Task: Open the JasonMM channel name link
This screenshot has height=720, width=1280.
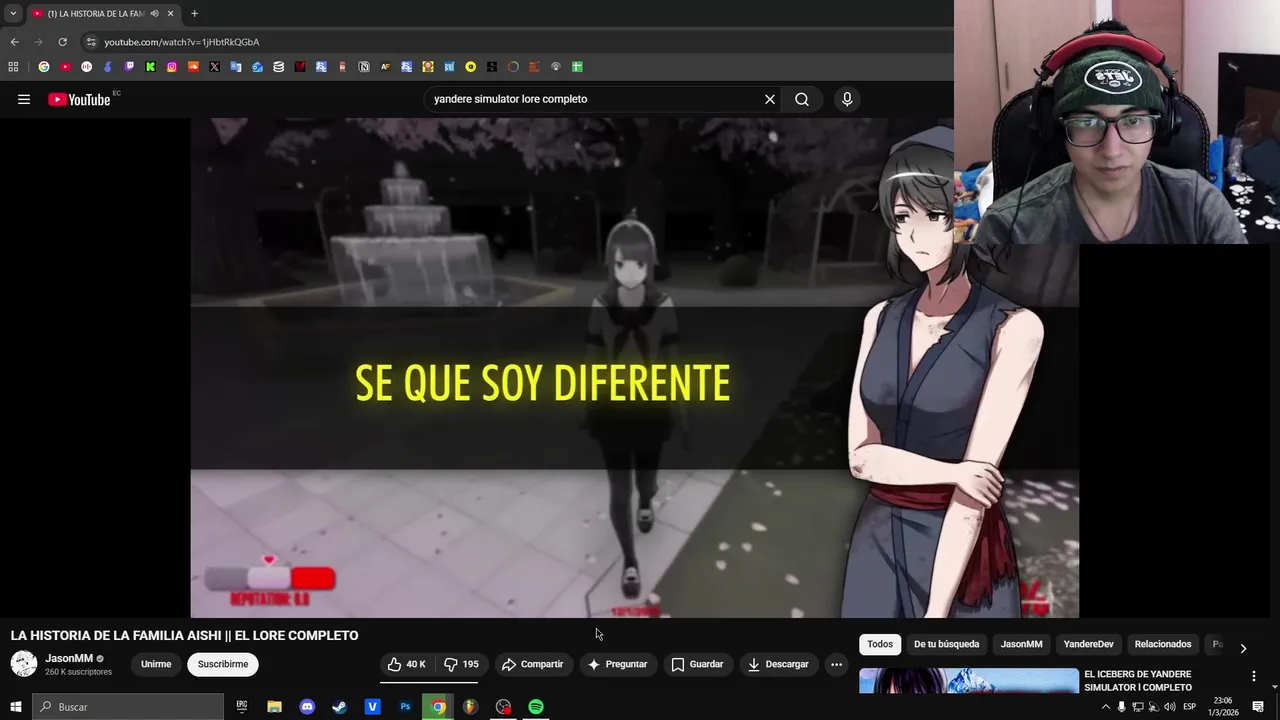Action: pyautogui.click(x=69, y=658)
